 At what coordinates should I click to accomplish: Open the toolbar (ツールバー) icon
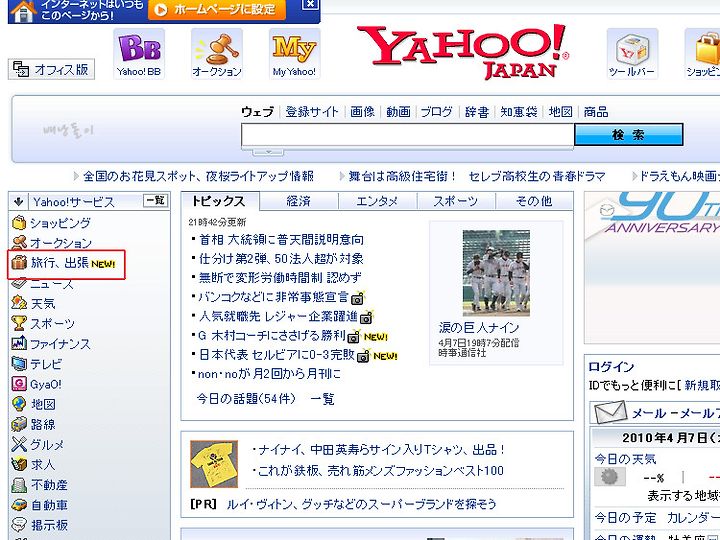pyautogui.click(x=632, y=54)
